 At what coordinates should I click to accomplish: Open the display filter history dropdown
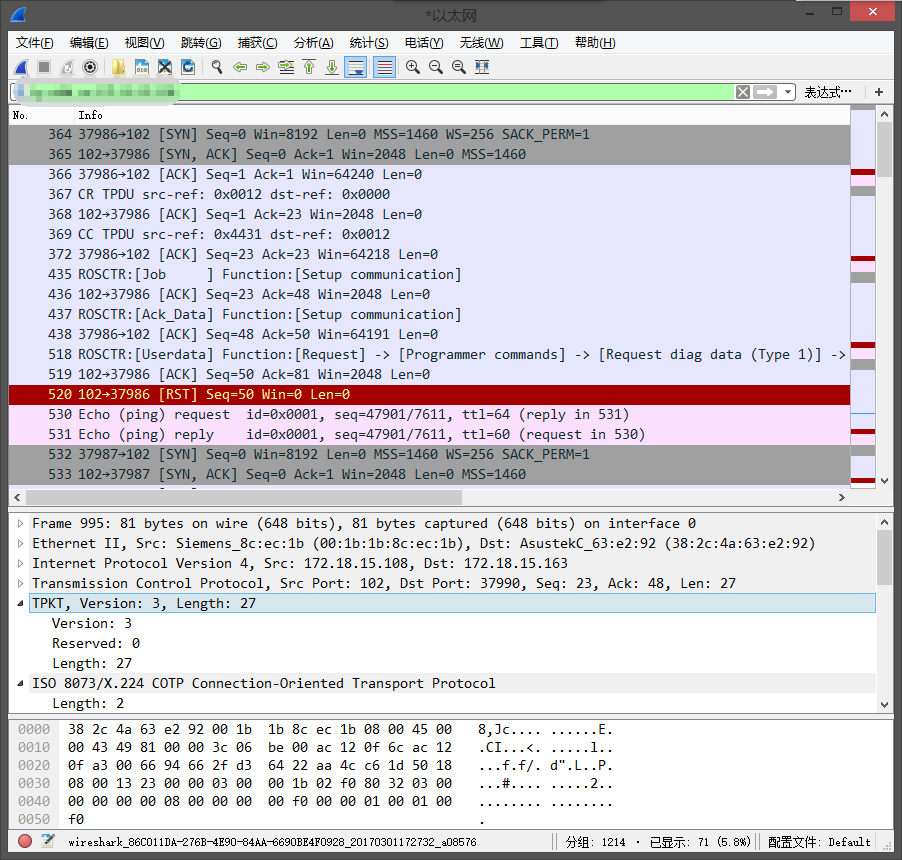click(788, 92)
